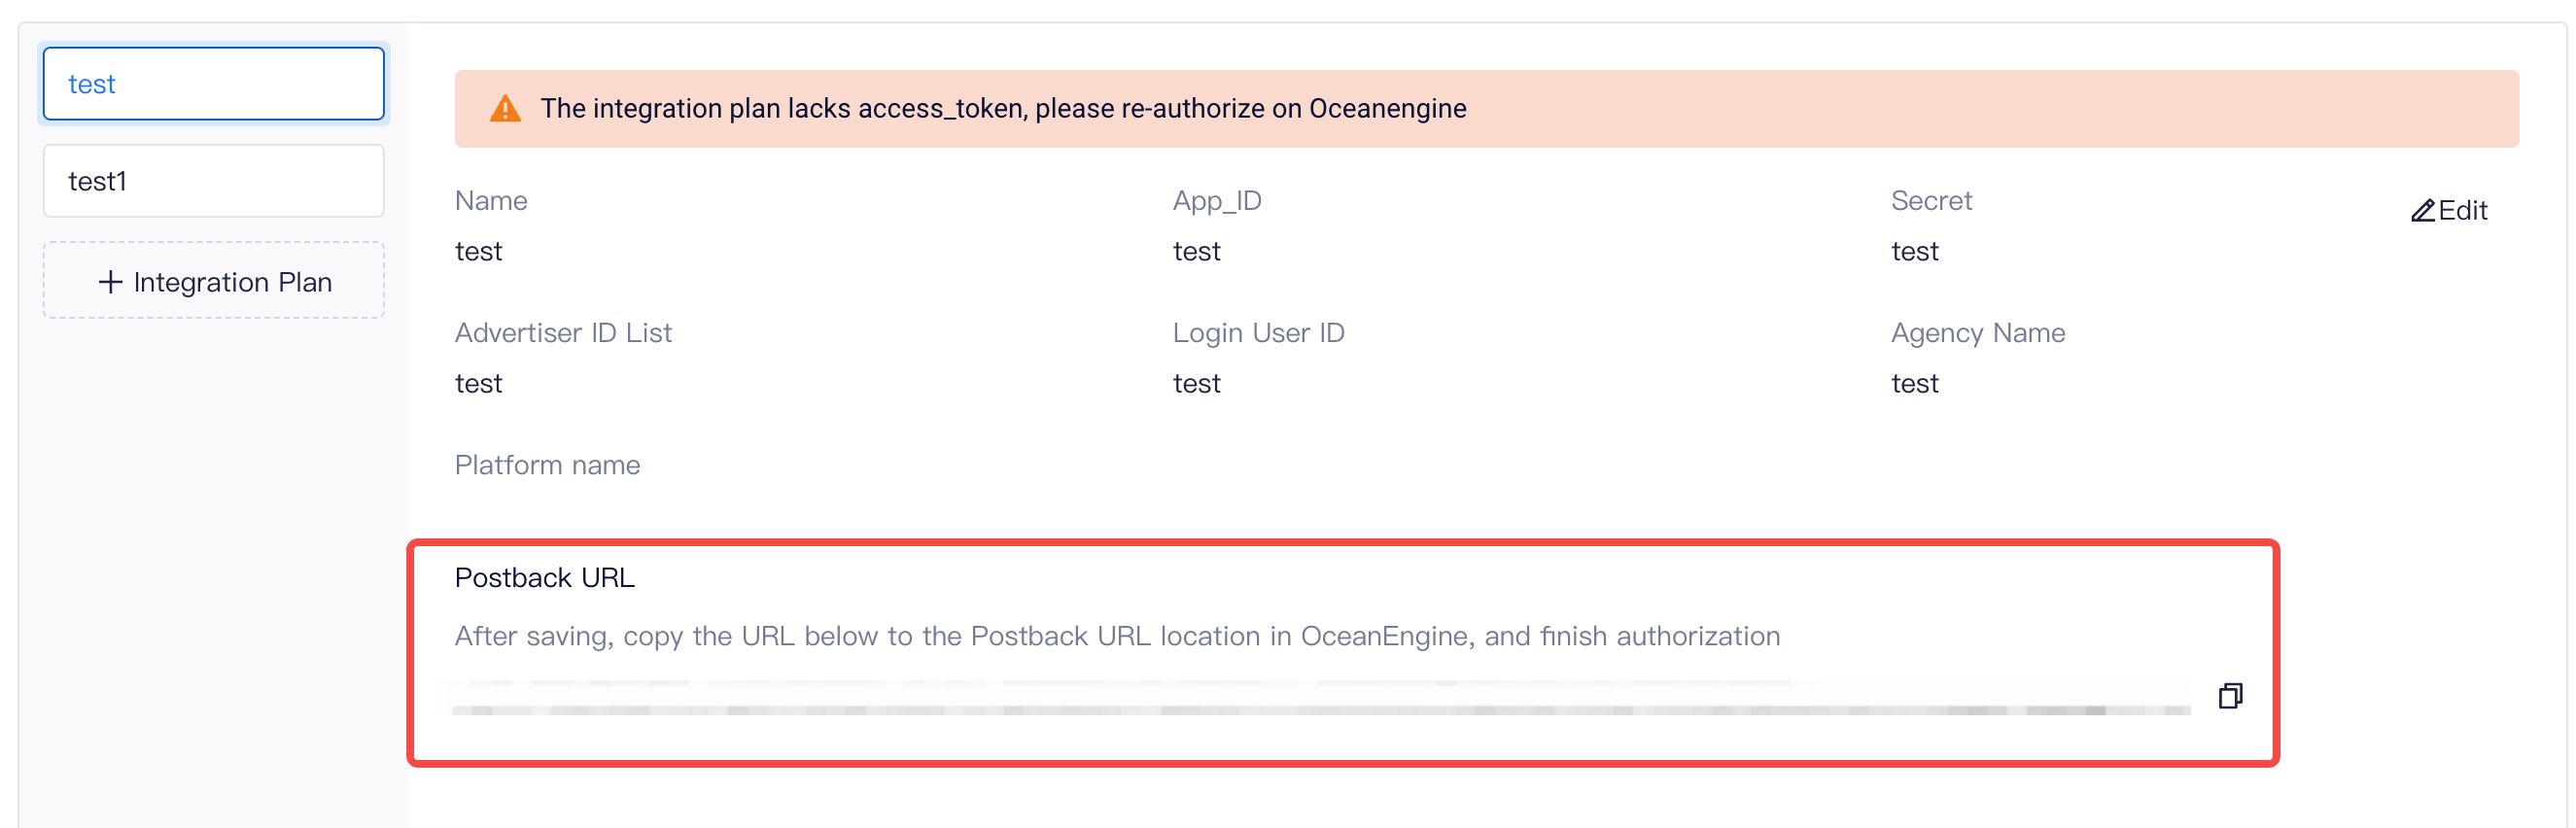Click the App_ID label
Viewport: 2576px width, 828px height.
[x=1216, y=201]
